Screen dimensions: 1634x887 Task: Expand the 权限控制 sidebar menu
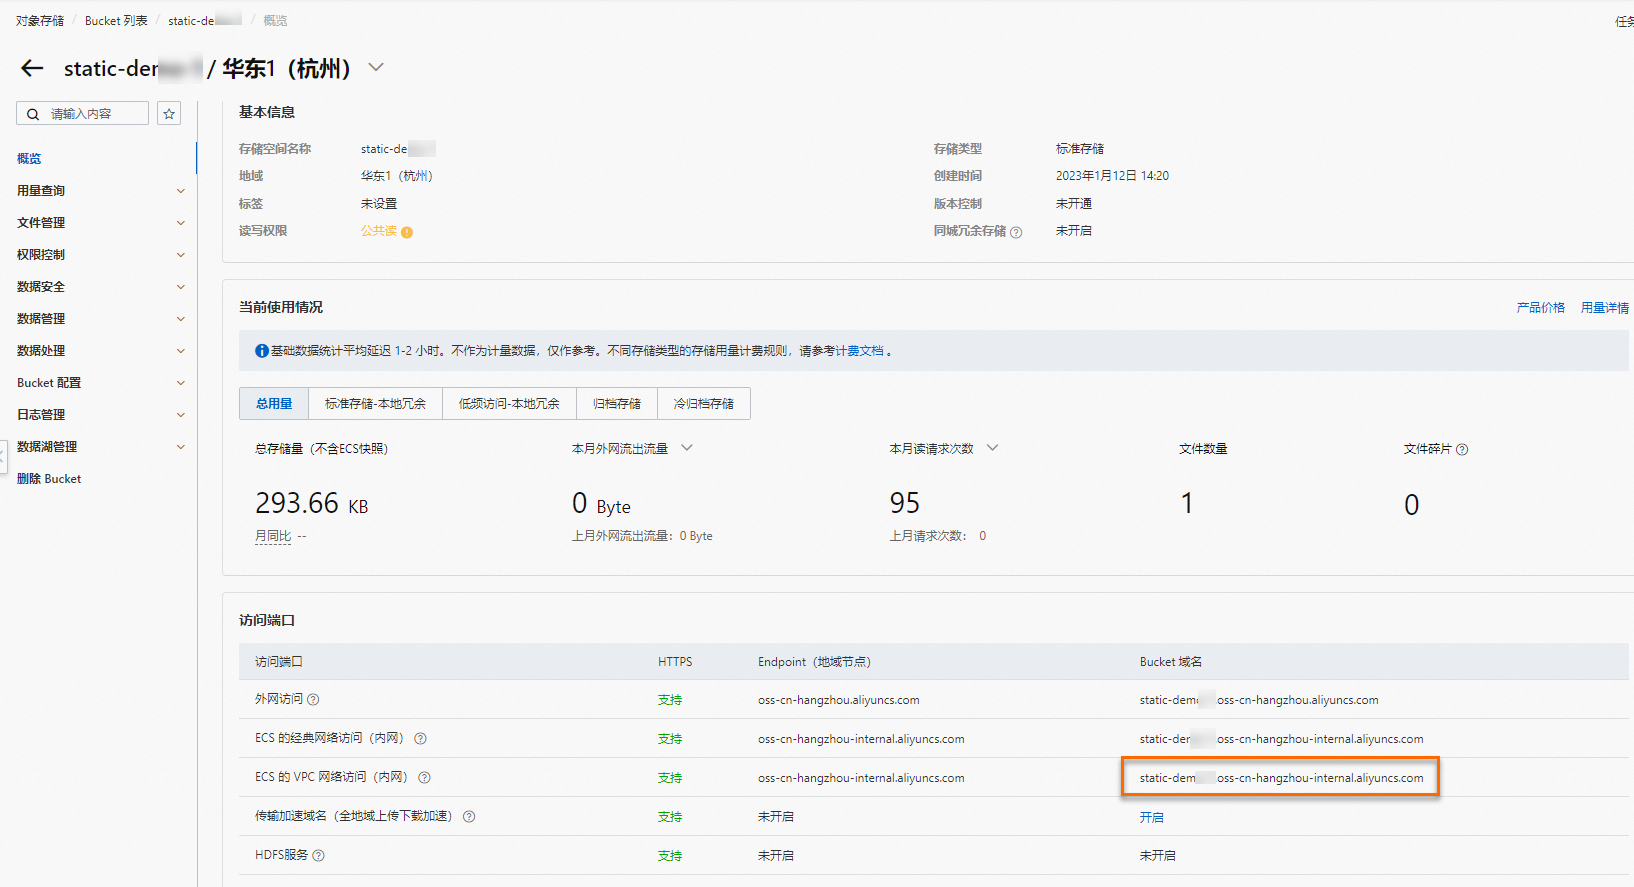click(x=181, y=255)
